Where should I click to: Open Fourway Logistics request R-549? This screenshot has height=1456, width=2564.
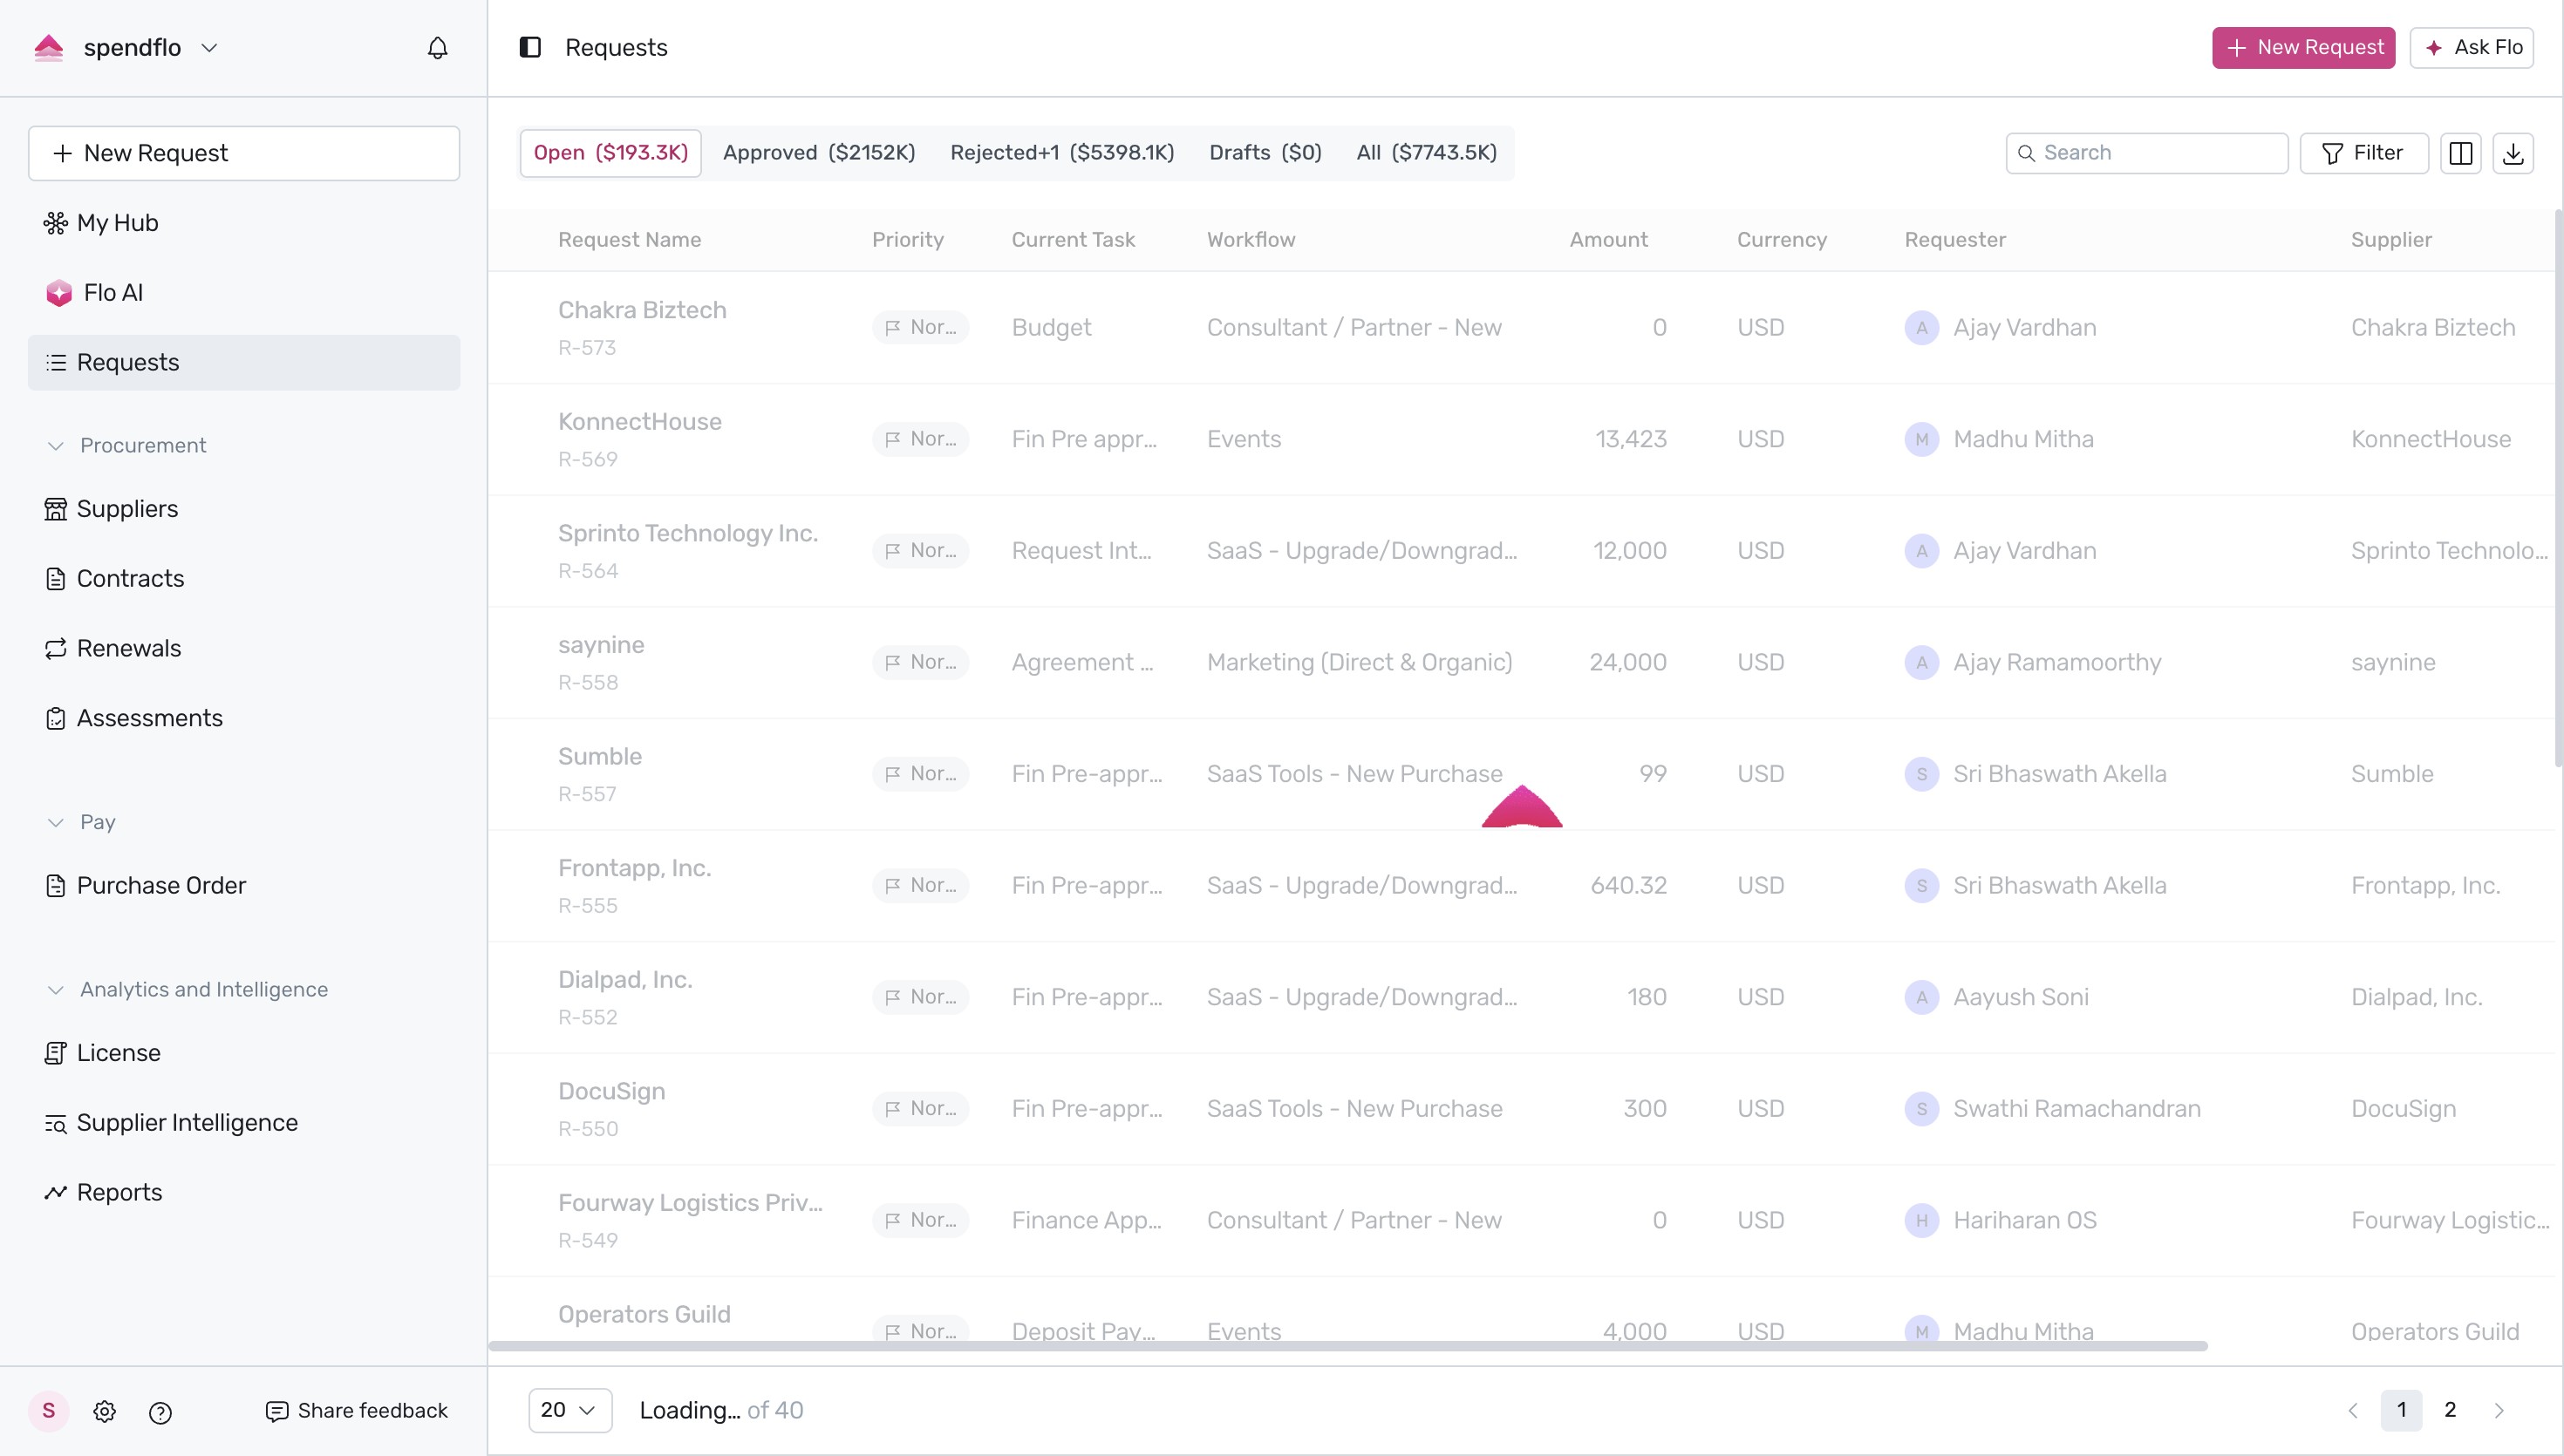click(690, 1203)
